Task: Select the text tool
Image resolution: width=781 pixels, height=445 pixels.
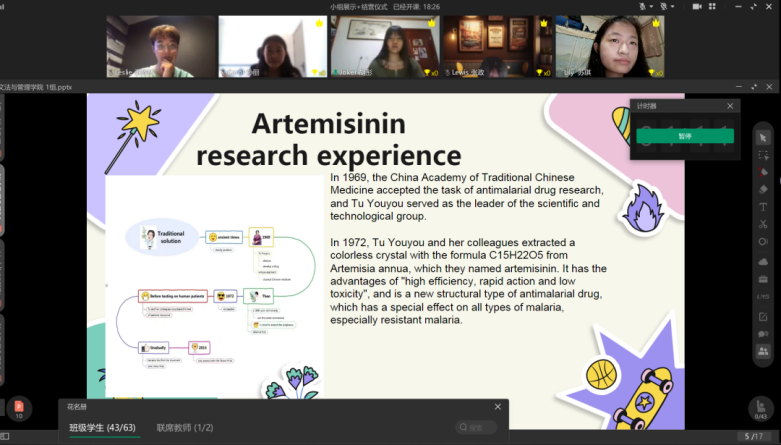Action: (763, 207)
